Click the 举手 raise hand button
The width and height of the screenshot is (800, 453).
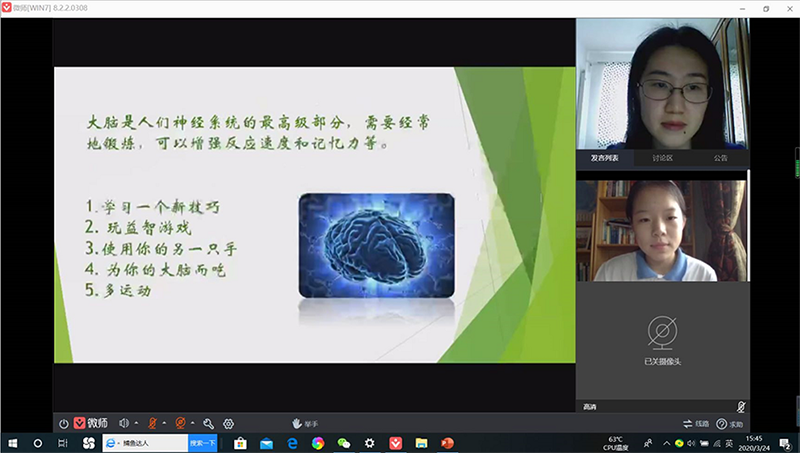pos(304,423)
